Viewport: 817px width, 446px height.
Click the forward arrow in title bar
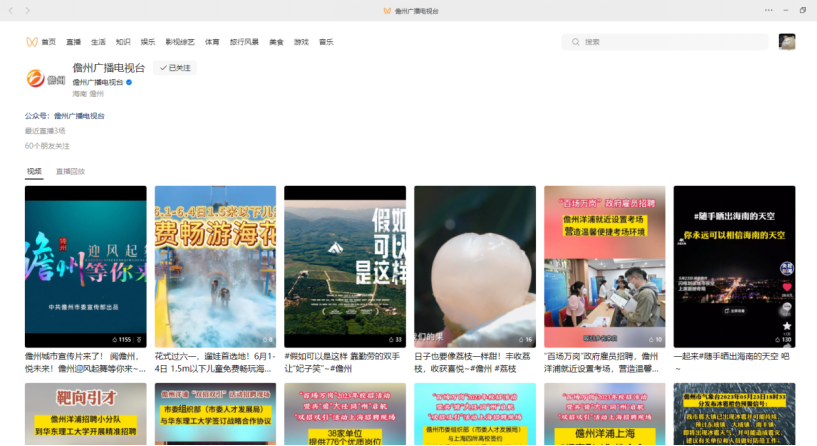tap(28, 10)
